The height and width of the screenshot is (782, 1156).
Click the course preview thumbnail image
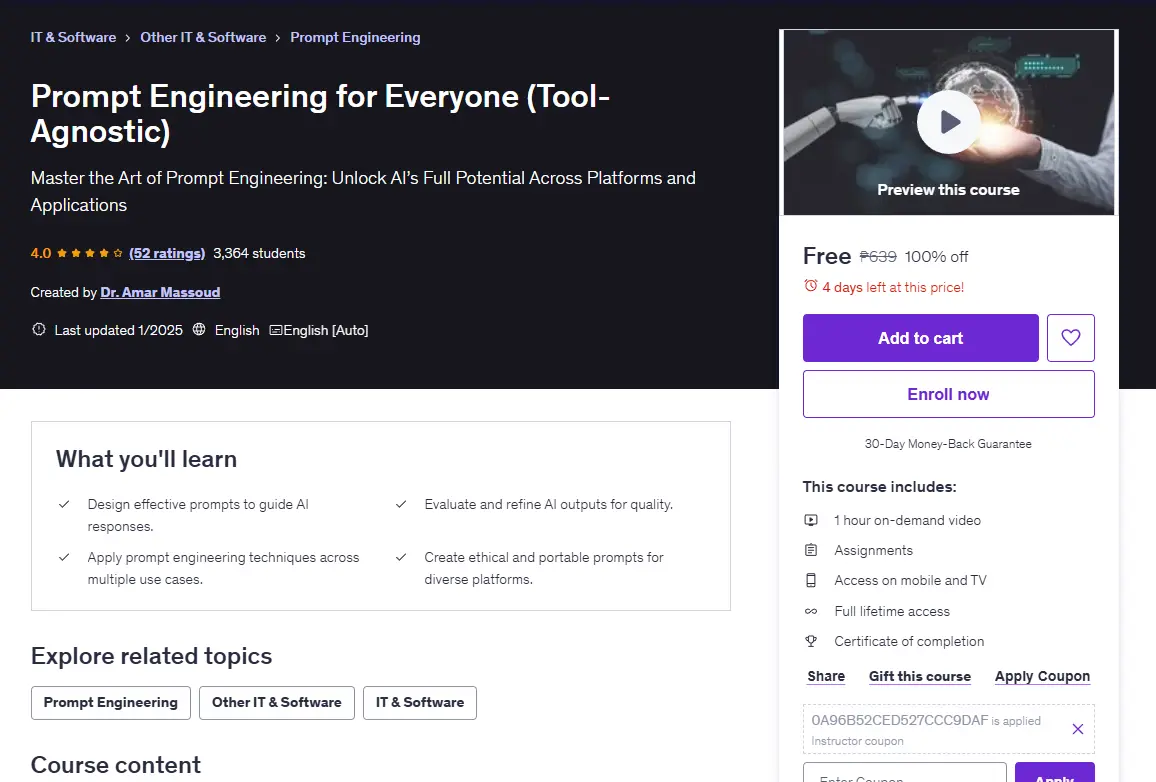click(949, 122)
